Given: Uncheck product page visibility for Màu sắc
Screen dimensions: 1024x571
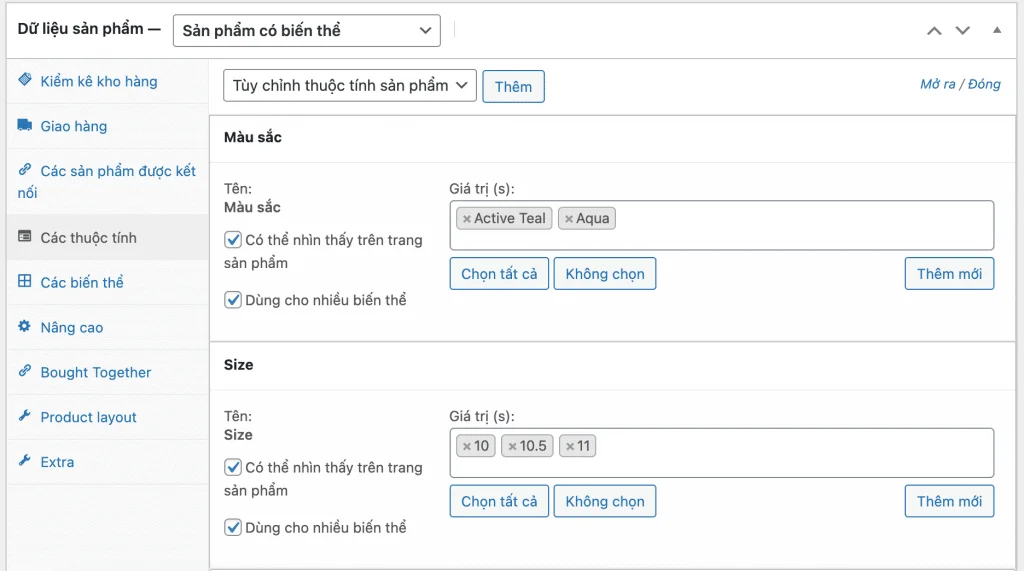Looking at the screenshot, I should [x=233, y=240].
